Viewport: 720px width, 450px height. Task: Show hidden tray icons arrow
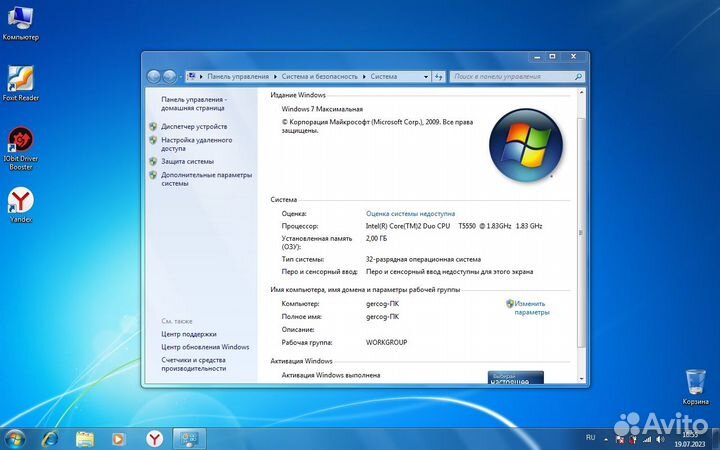(606, 439)
